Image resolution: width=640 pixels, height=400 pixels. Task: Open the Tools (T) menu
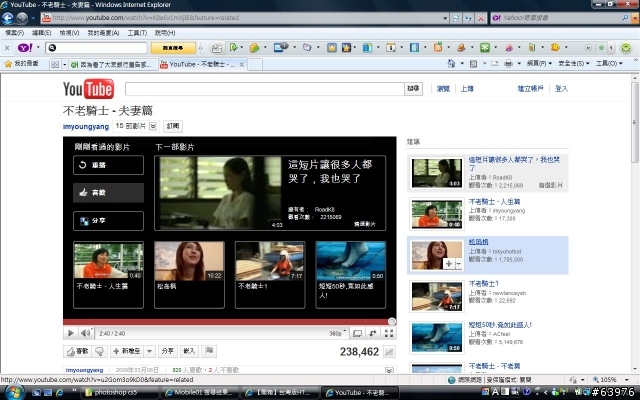(137, 33)
